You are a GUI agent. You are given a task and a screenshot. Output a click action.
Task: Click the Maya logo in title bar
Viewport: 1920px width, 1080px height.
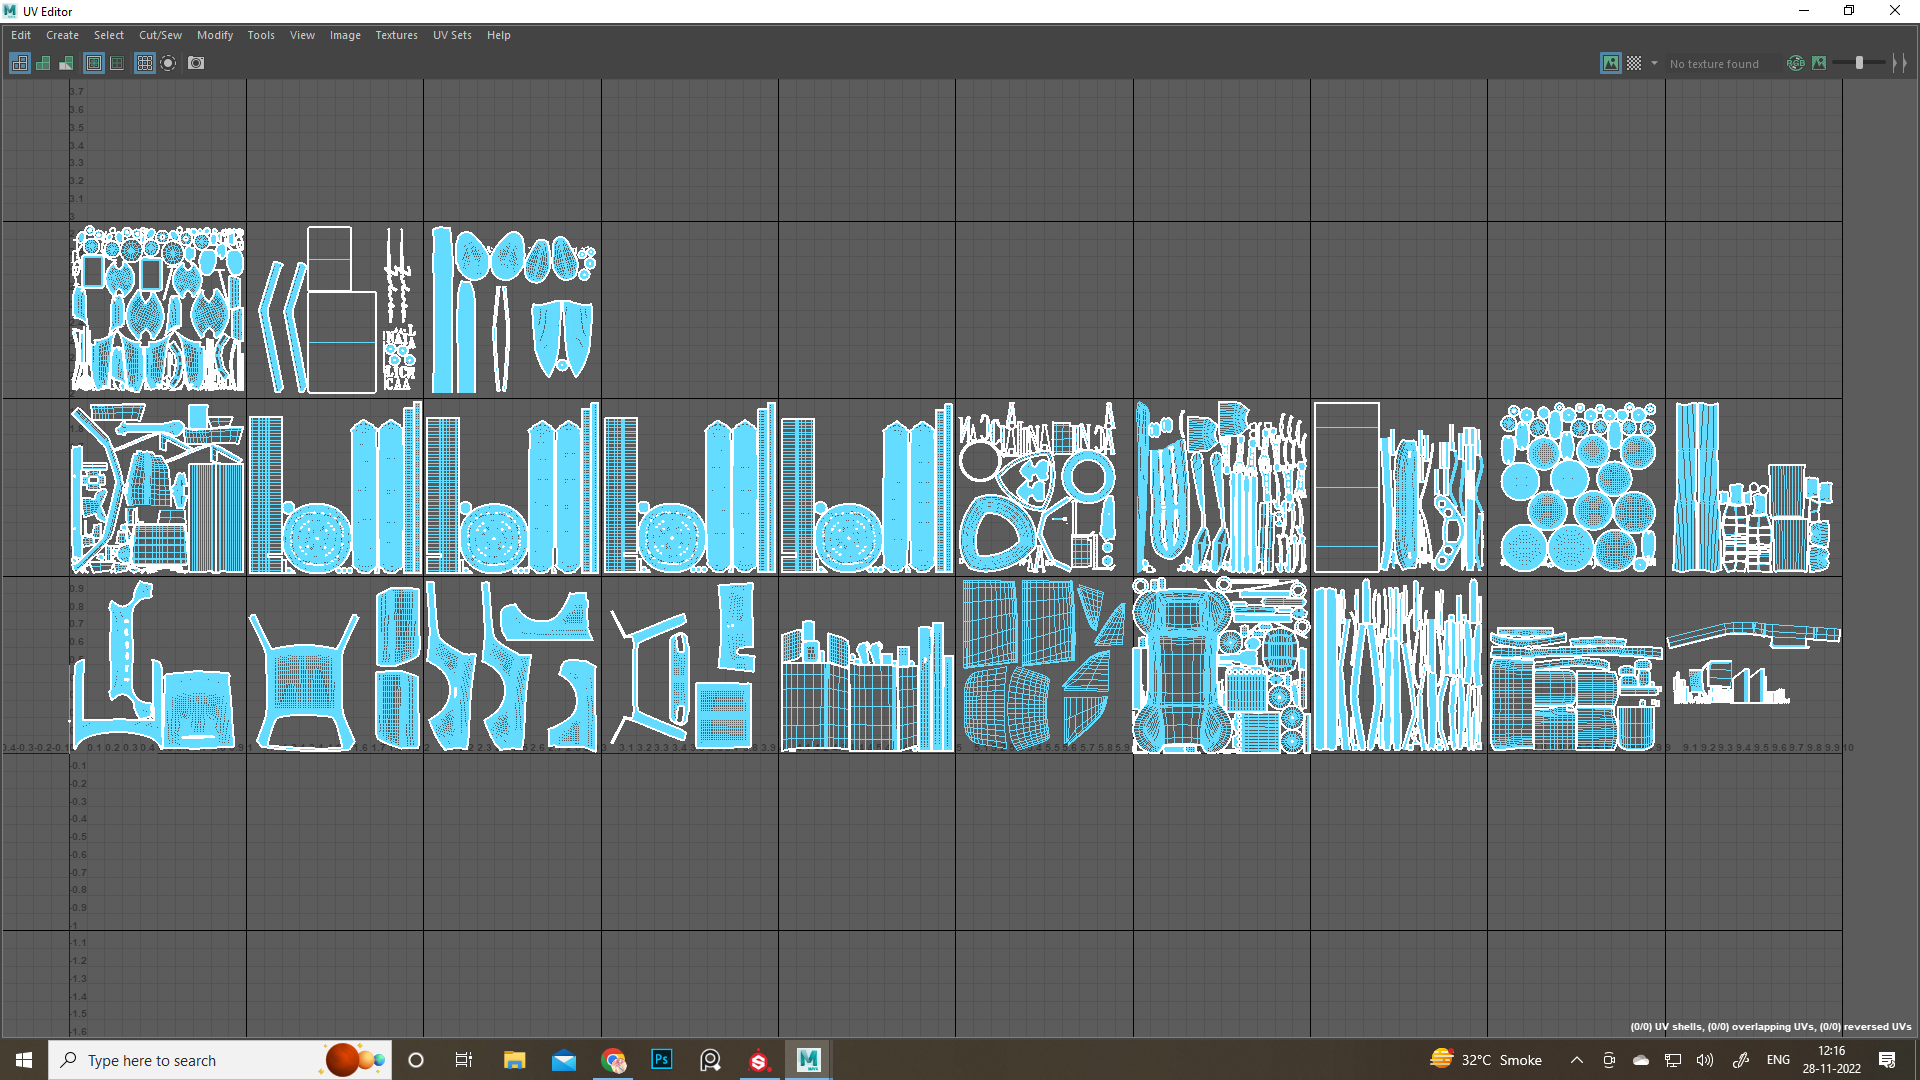[10, 11]
